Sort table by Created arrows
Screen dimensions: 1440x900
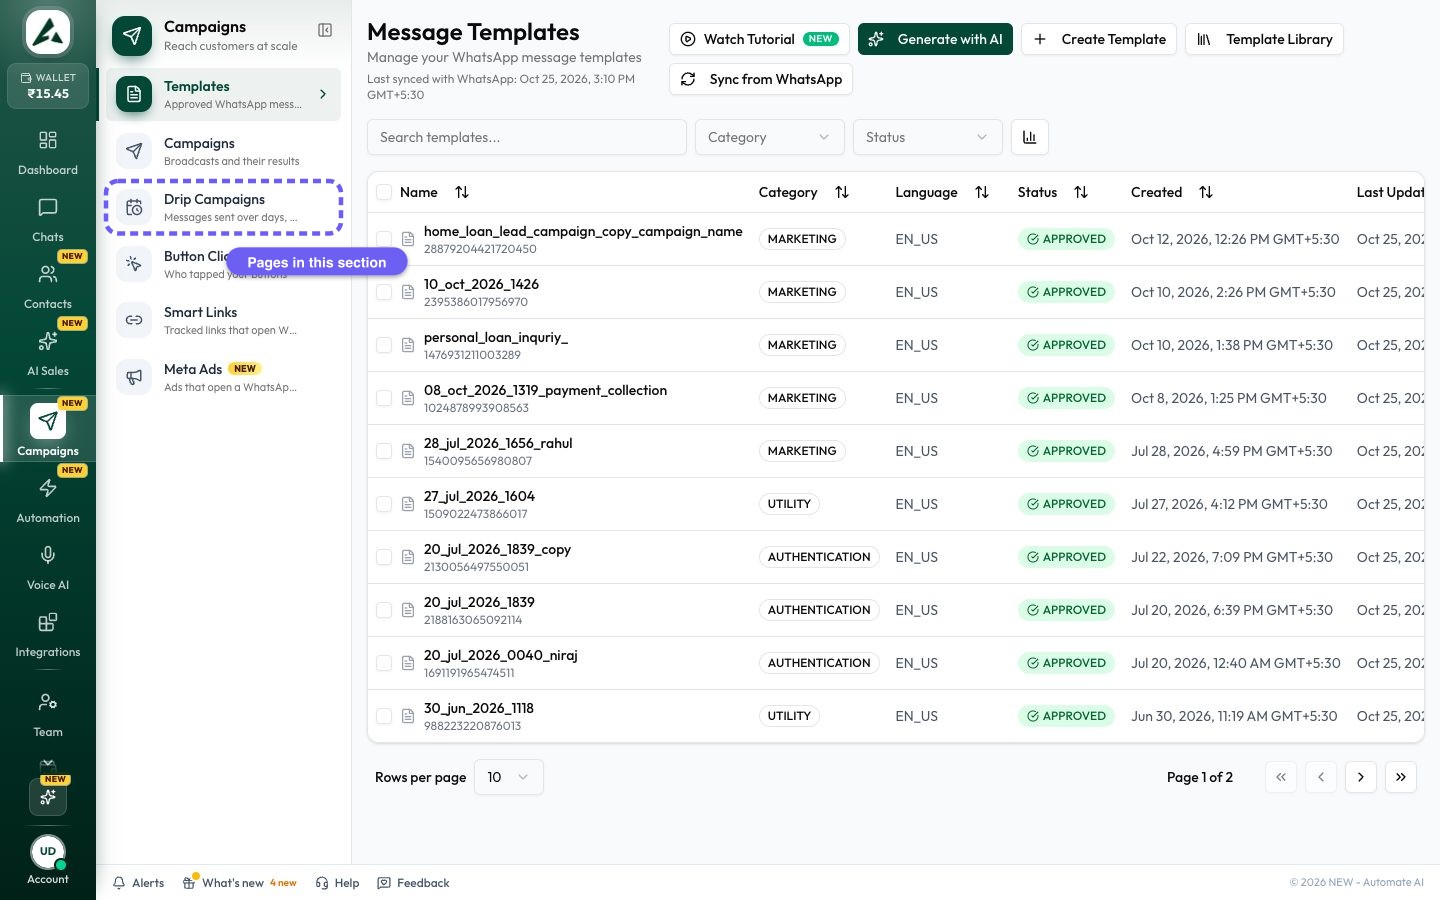tap(1206, 192)
